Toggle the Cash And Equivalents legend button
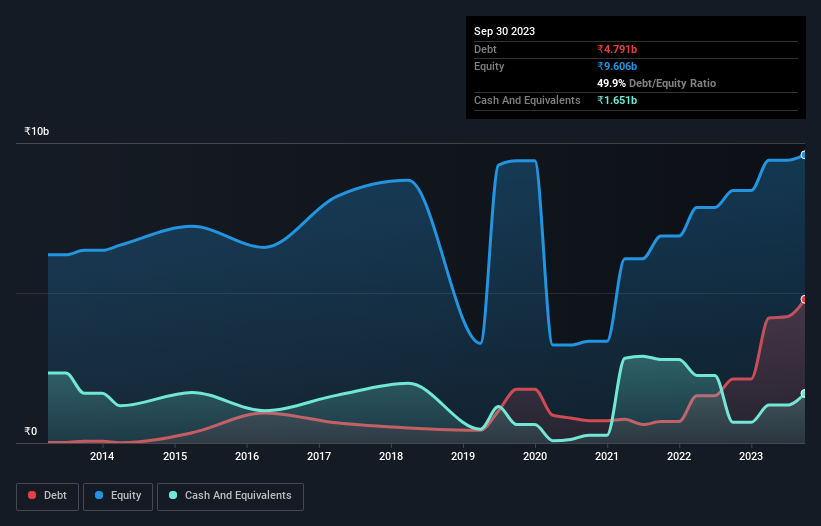Image resolution: width=821 pixels, height=526 pixels. coord(230,496)
